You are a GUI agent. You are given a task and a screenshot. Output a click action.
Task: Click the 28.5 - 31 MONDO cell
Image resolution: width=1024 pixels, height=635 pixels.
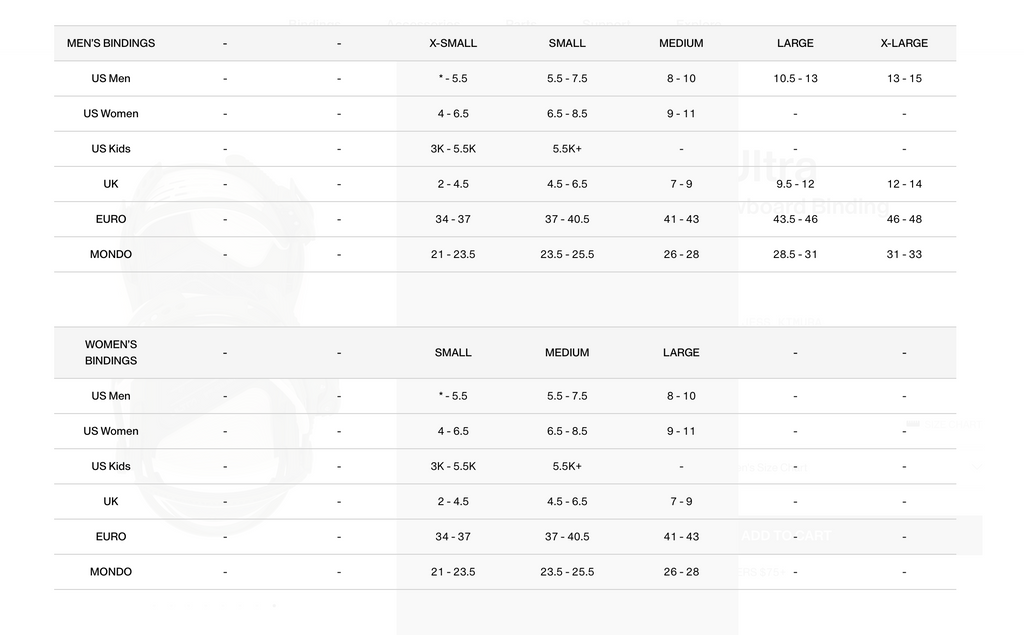[x=795, y=255]
